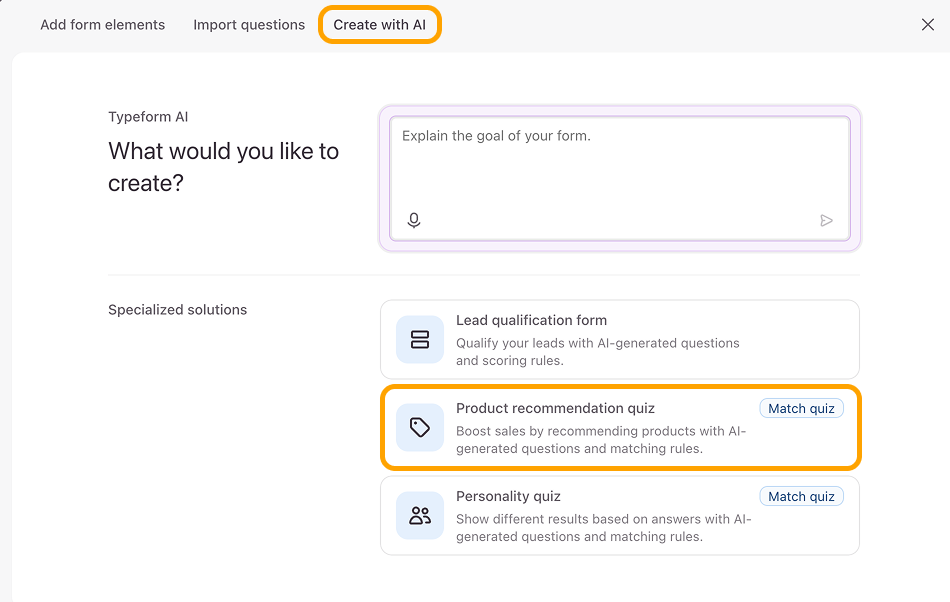Select the Product recommendation quiz title
This screenshot has height=602, width=950.
[555, 408]
